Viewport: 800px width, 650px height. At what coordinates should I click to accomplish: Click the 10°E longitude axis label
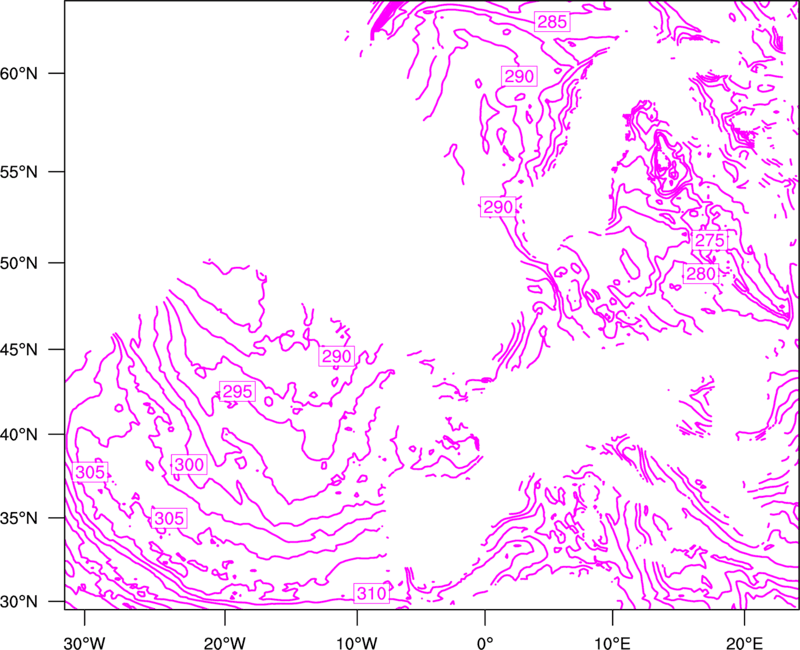[x=612, y=643]
